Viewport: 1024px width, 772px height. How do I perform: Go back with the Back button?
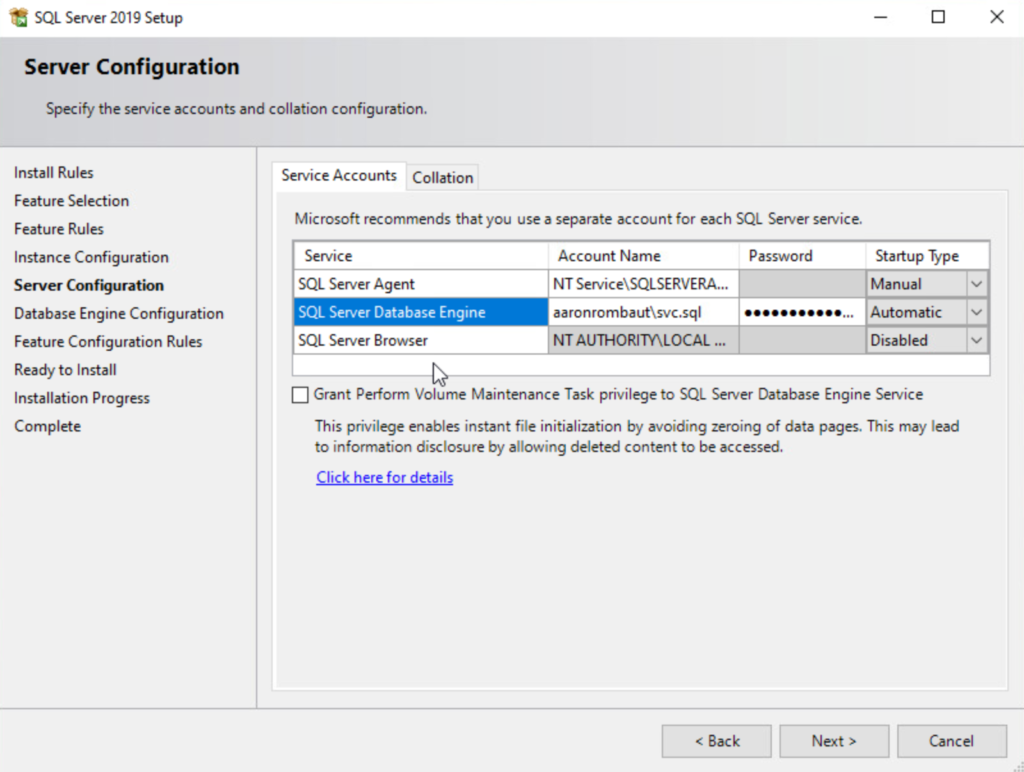coord(716,741)
